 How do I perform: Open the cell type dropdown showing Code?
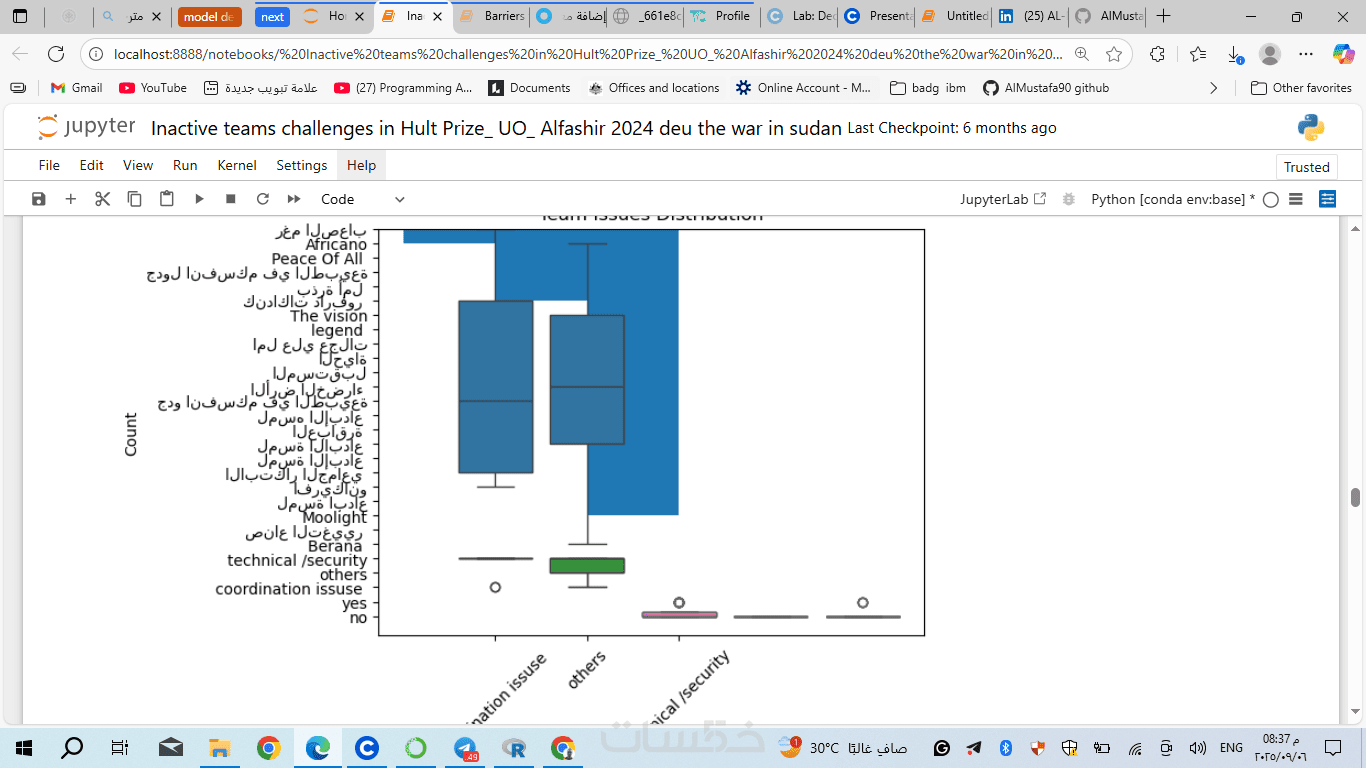pos(362,199)
